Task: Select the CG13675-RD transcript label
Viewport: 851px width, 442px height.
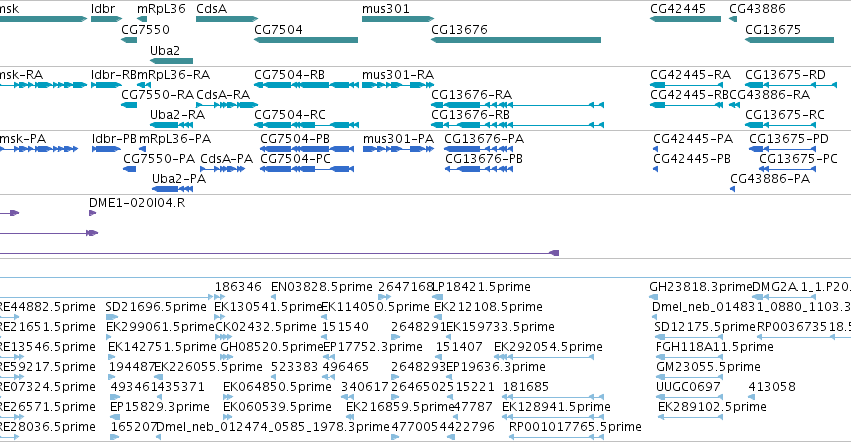Action: pos(785,74)
